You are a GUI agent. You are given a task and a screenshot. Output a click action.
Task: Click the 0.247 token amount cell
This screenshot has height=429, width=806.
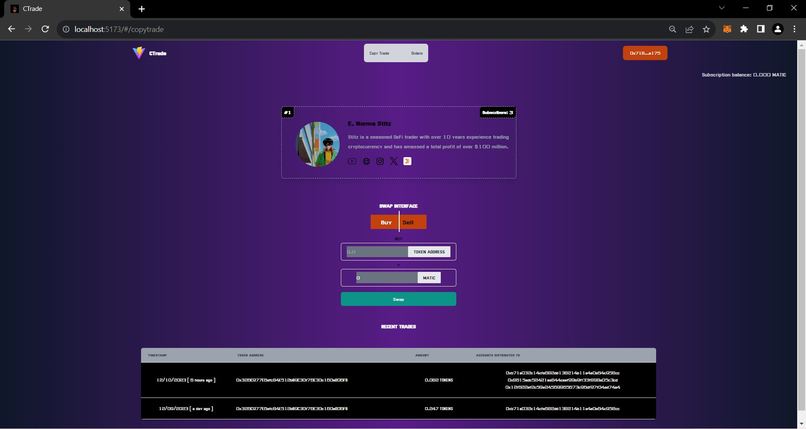(x=439, y=408)
